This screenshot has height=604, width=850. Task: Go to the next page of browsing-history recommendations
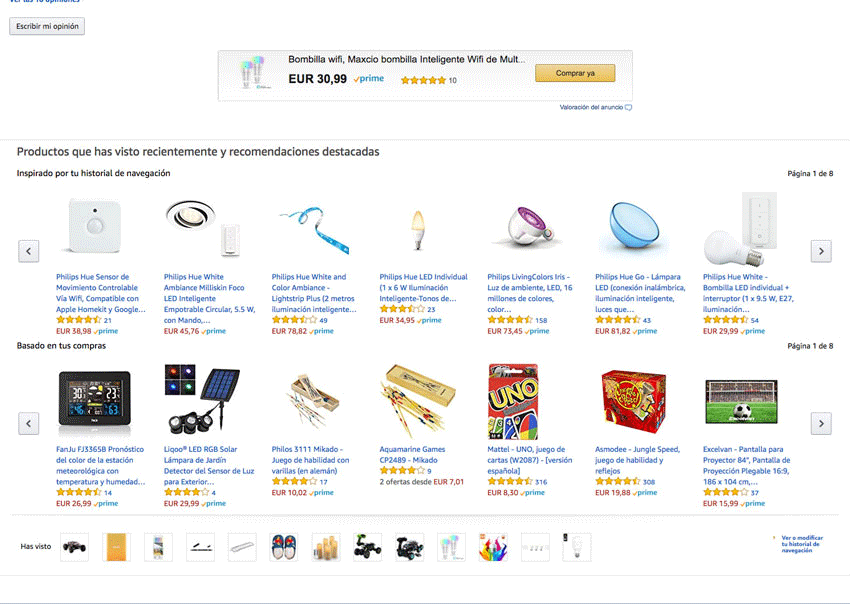click(x=821, y=251)
